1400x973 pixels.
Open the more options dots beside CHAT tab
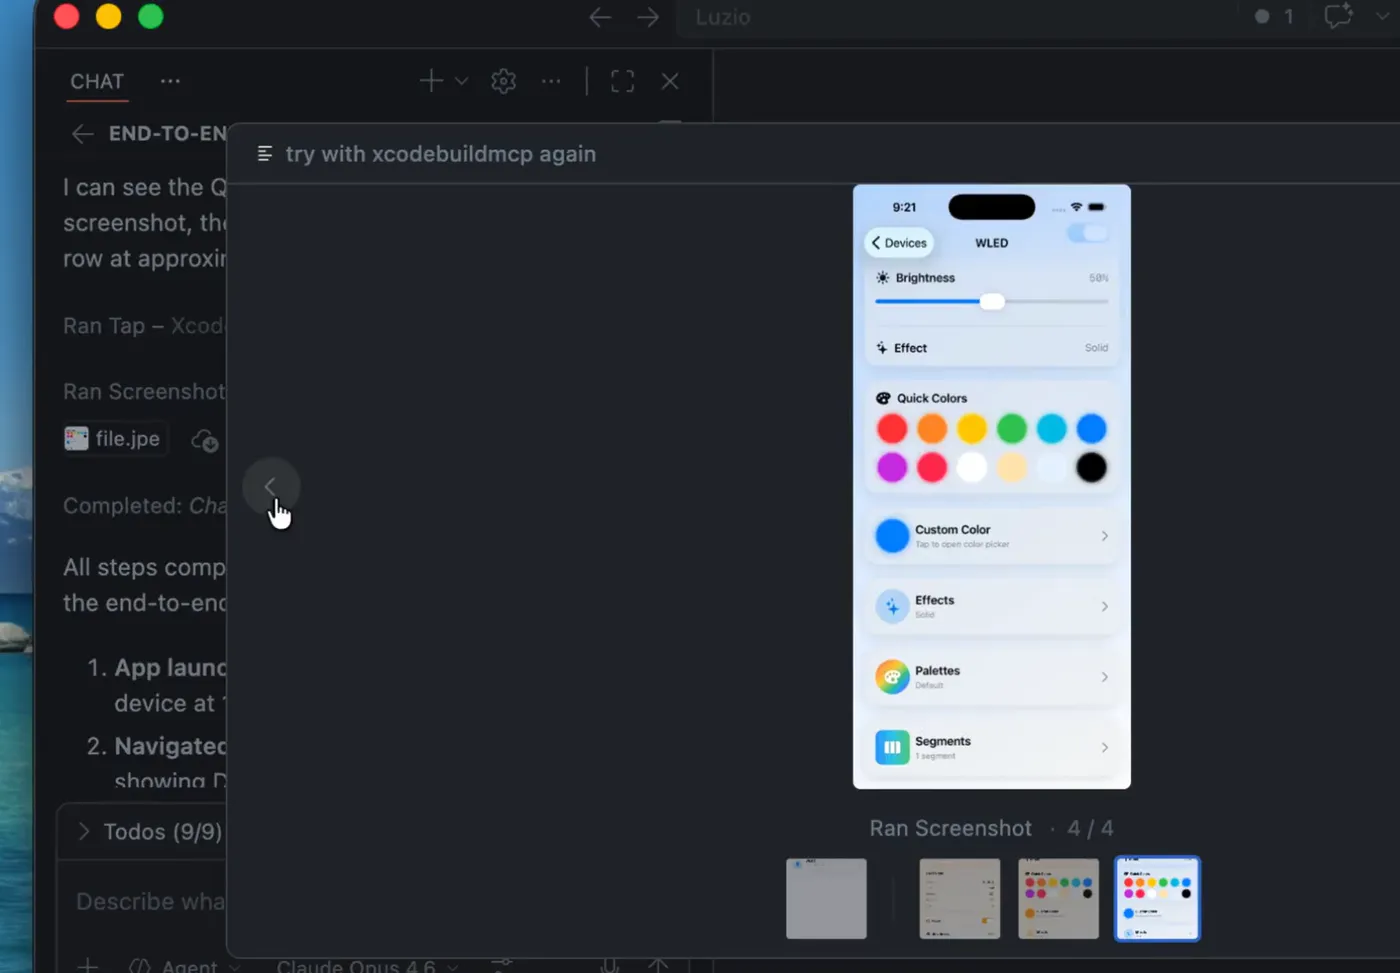(x=170, y=81)
